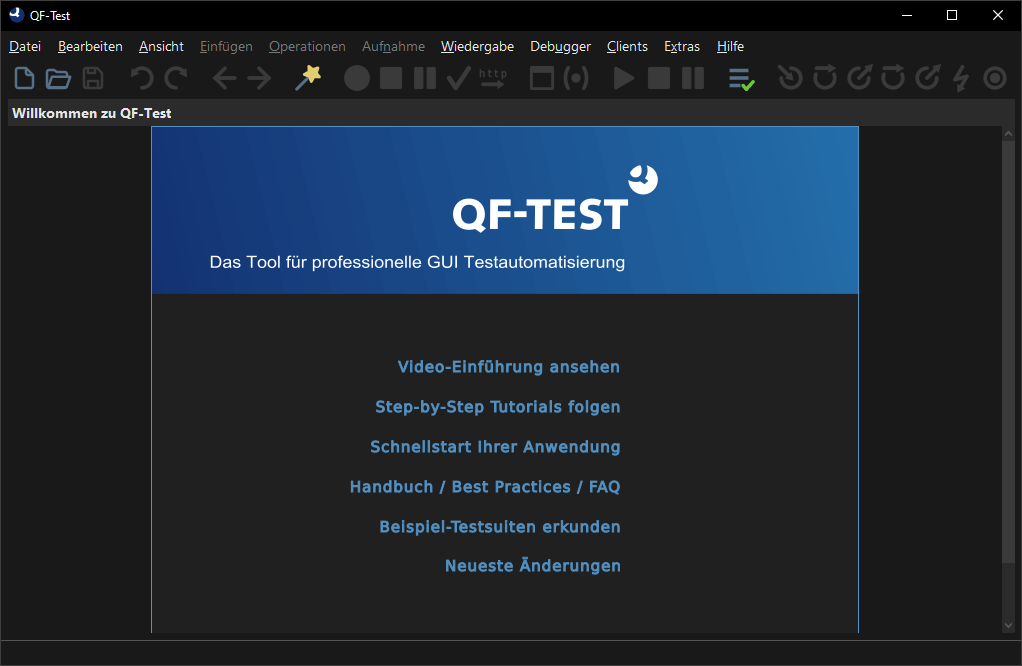The height and width of the screenshot is (666, 1022).
Task: Click the scrollbar up arrow
Action: pyautogui.click(x=1008, y=133)
